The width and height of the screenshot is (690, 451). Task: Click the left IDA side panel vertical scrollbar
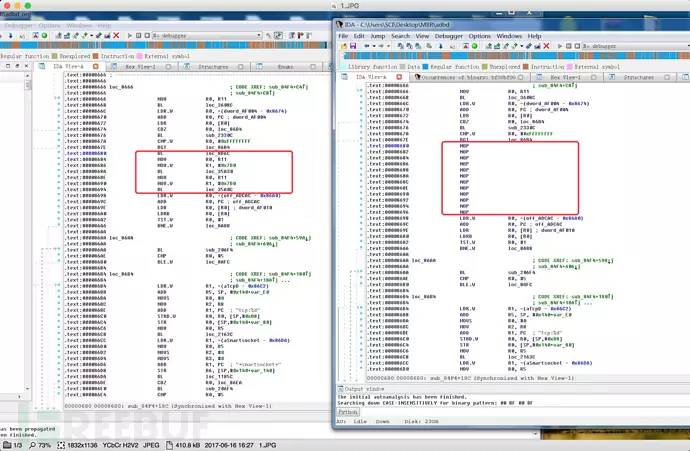[x=28, y=231]
